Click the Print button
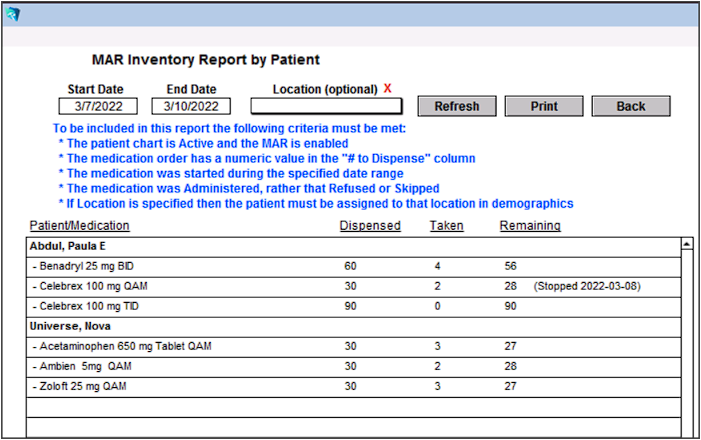Screen dimensions: 701x440 [x=544, y=106]
